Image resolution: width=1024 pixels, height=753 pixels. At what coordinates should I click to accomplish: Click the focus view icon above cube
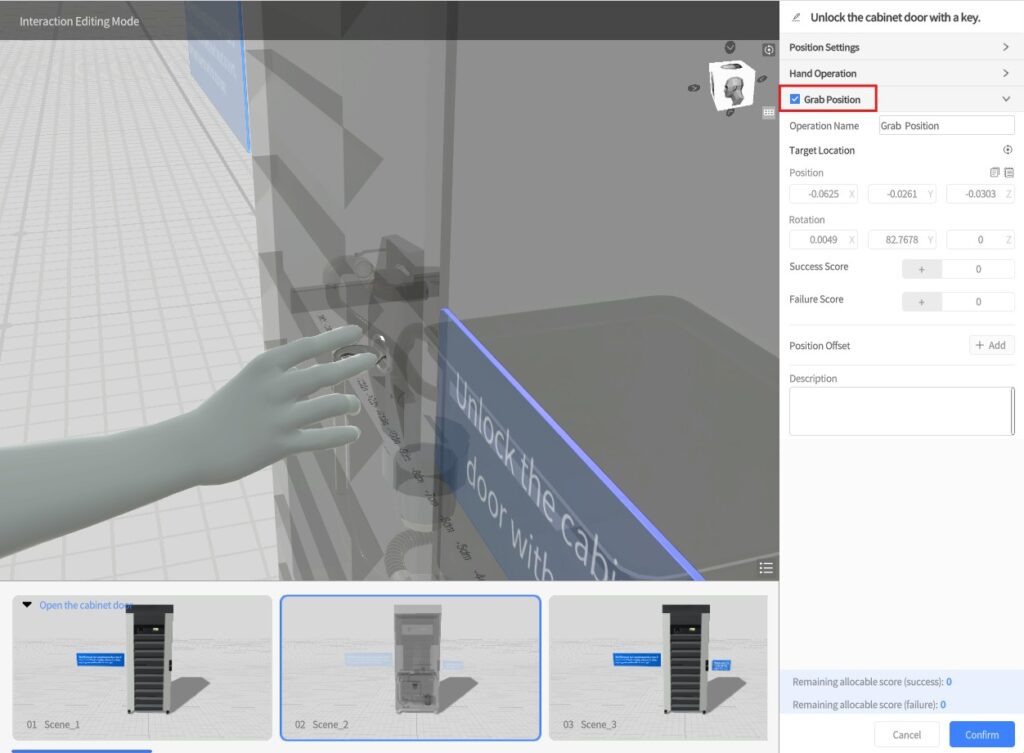pos(768,50)
